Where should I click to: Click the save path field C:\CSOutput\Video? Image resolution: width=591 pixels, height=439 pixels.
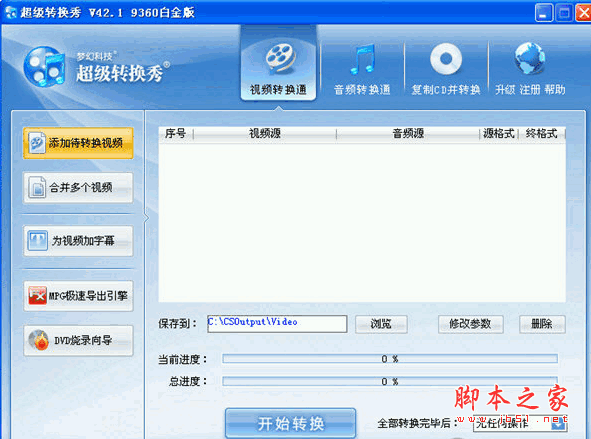click(x=277, y=324)
